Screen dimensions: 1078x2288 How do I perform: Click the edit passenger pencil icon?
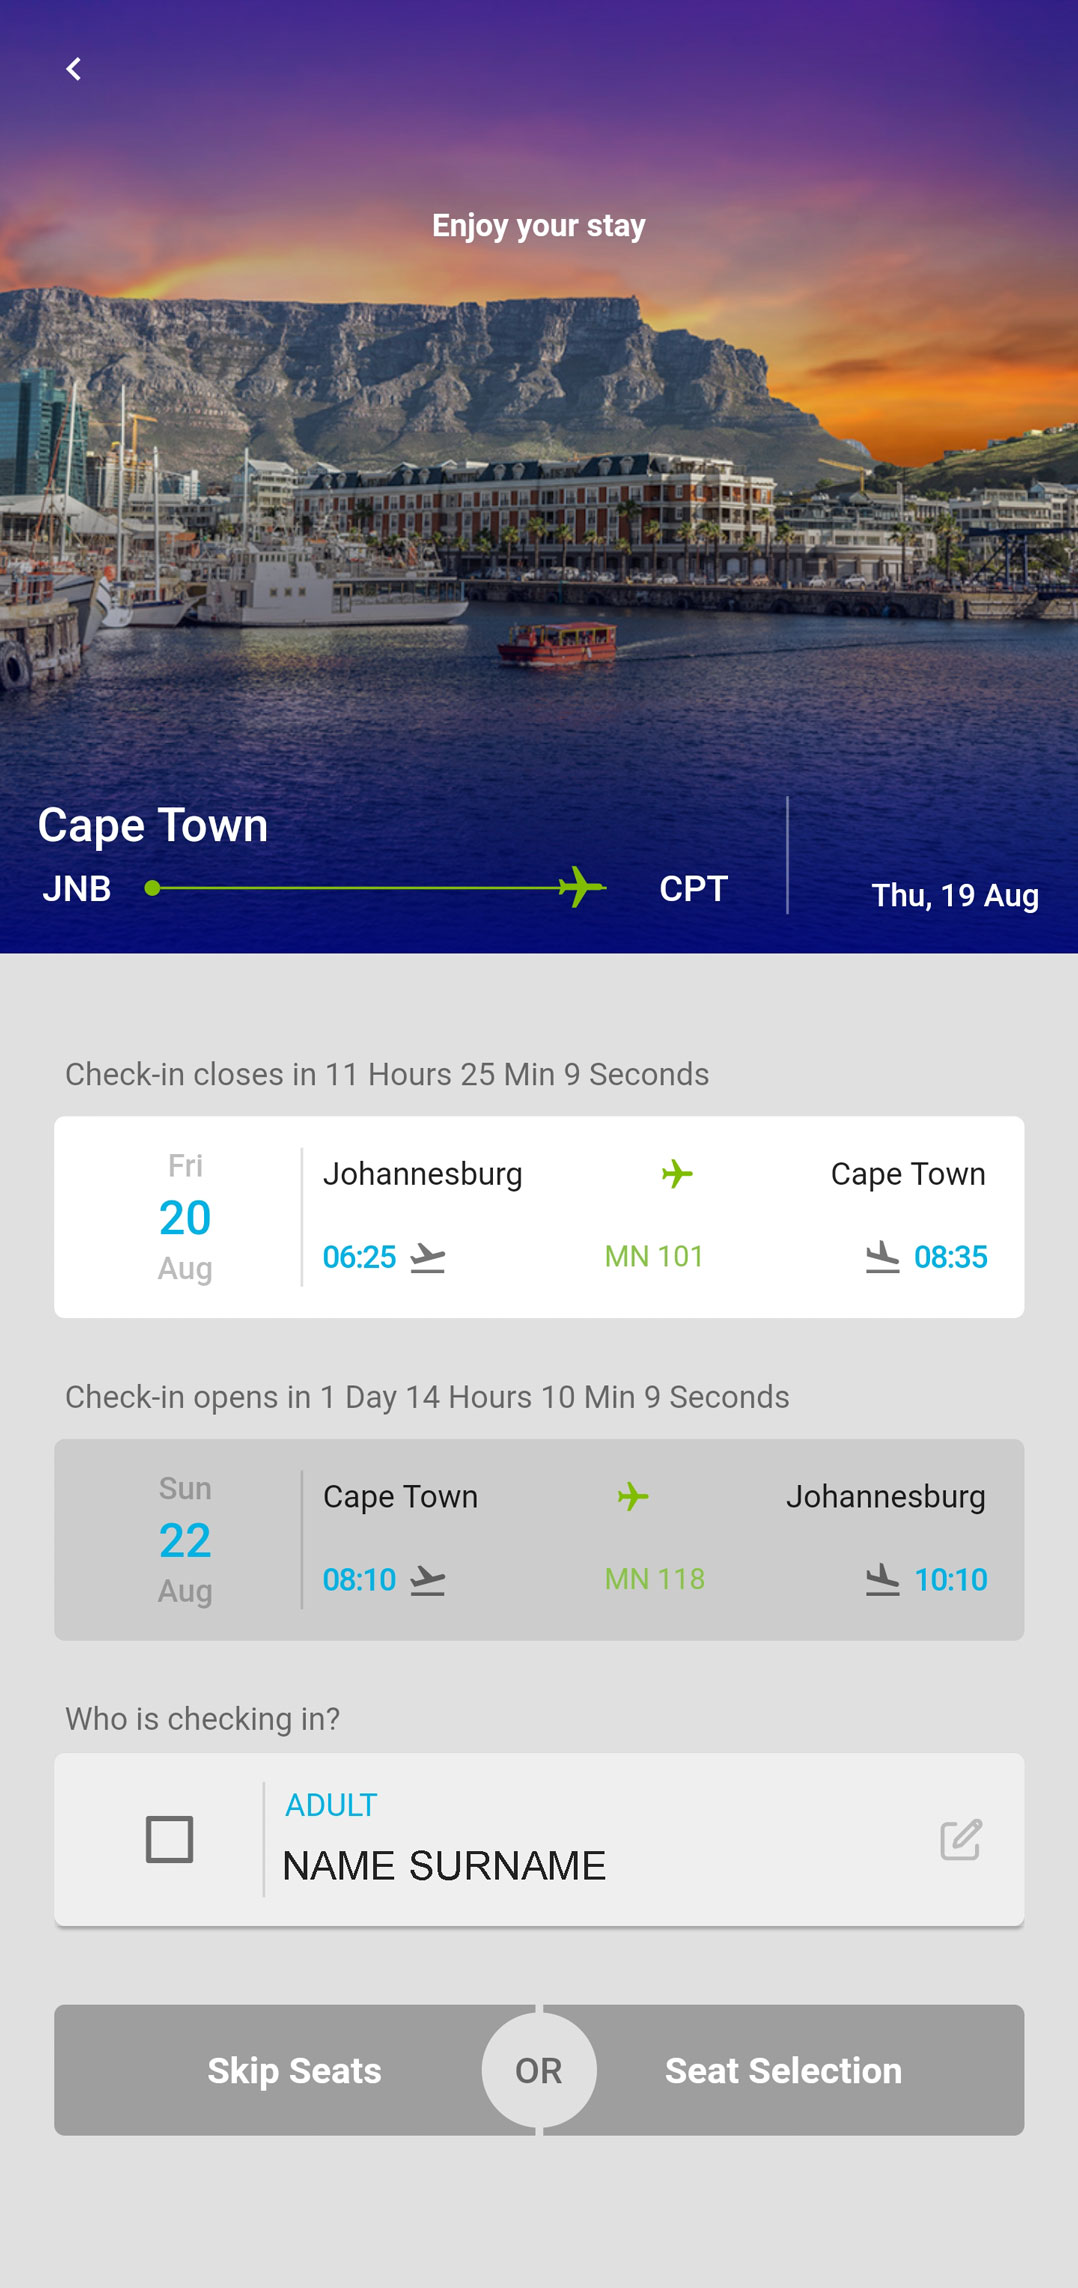[x=961, y=1840]
